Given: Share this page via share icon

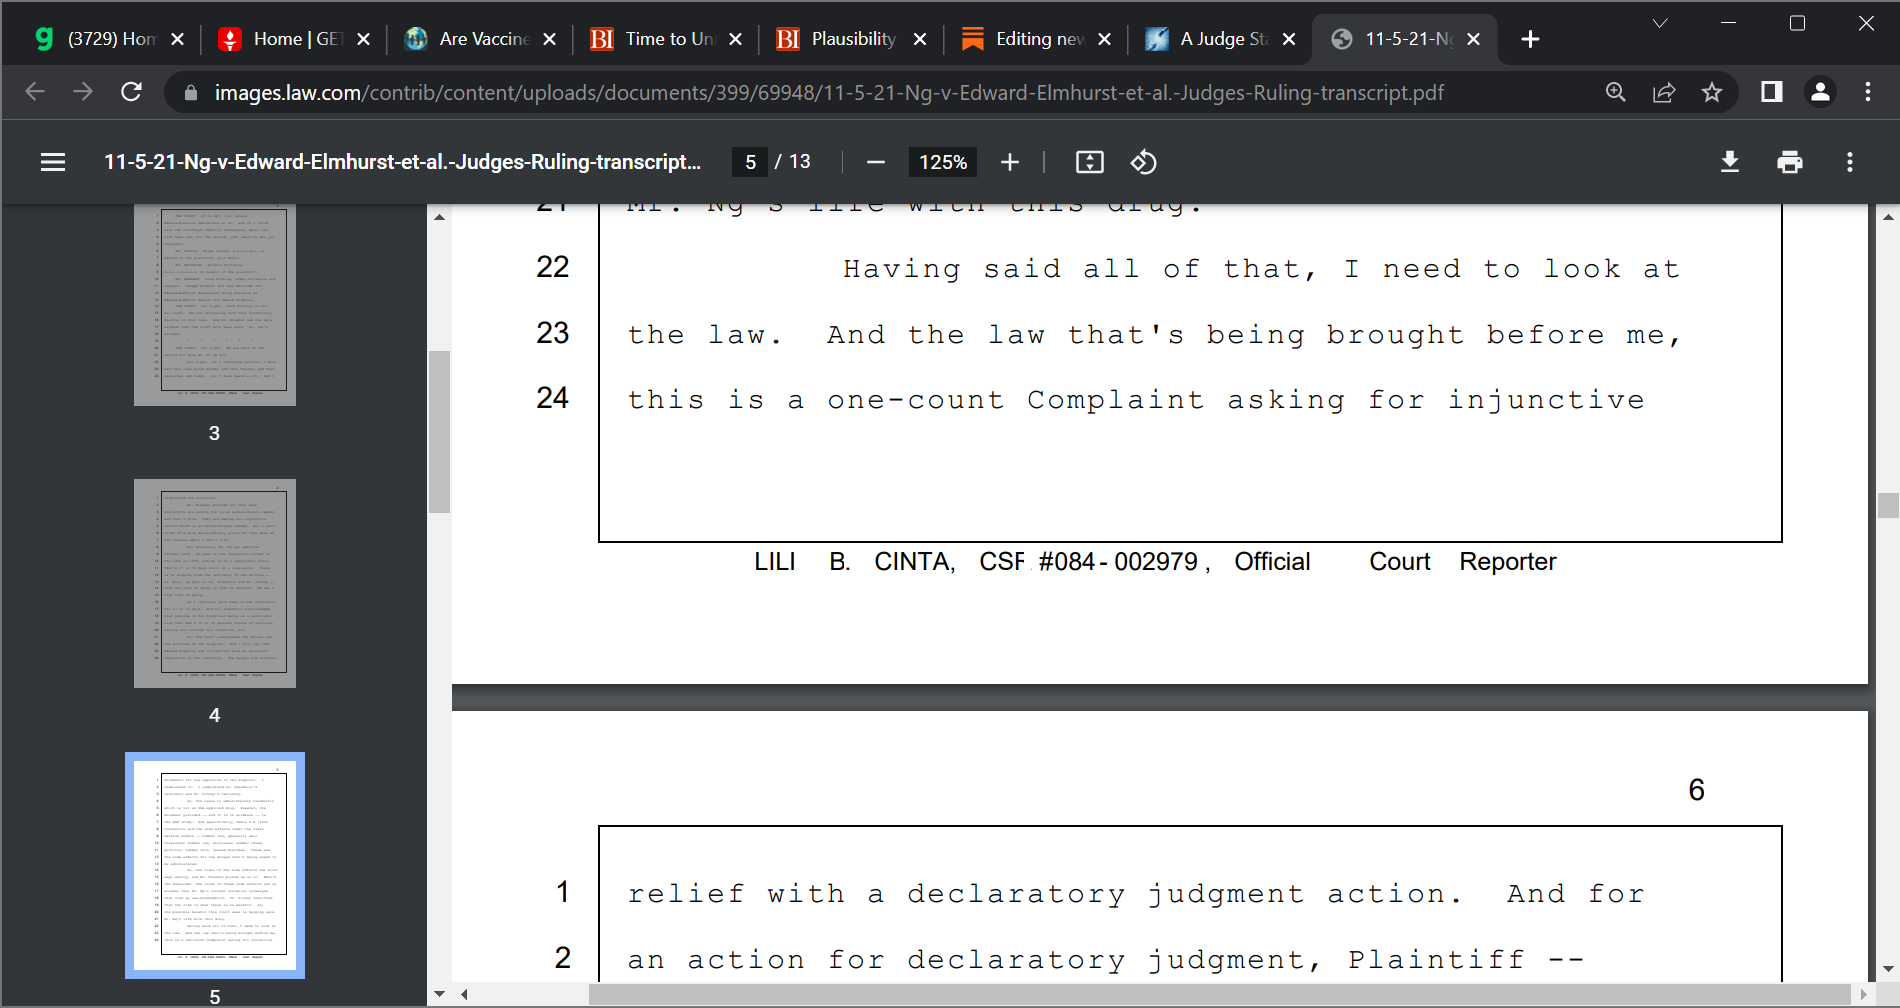Looking at the screenshot, I should point(1664,92).
